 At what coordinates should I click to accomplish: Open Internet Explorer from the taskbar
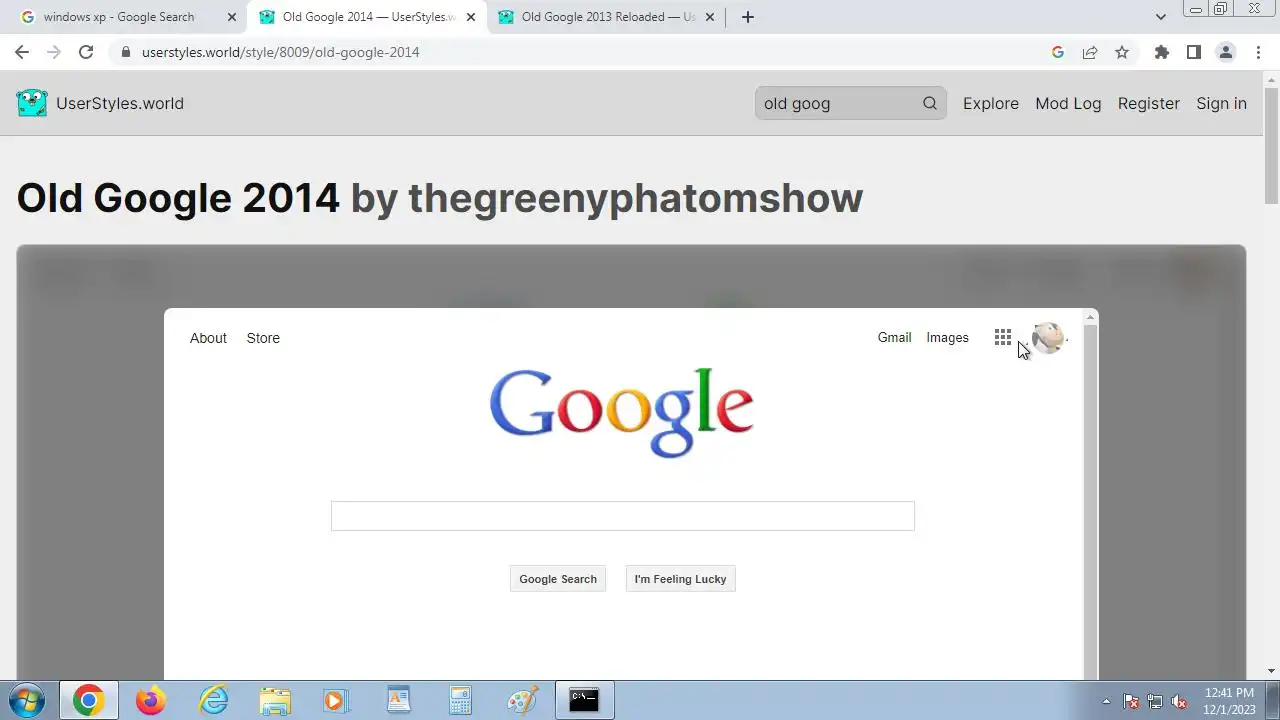pyautogui.click(x=213, y=700)
